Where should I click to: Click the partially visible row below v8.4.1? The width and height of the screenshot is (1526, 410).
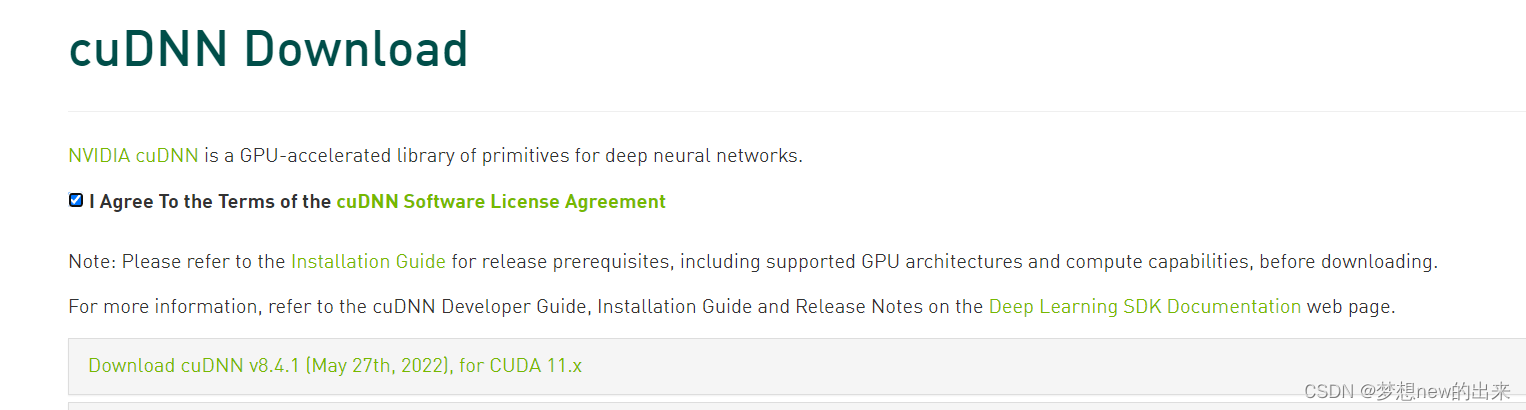[x=797, y=406]
